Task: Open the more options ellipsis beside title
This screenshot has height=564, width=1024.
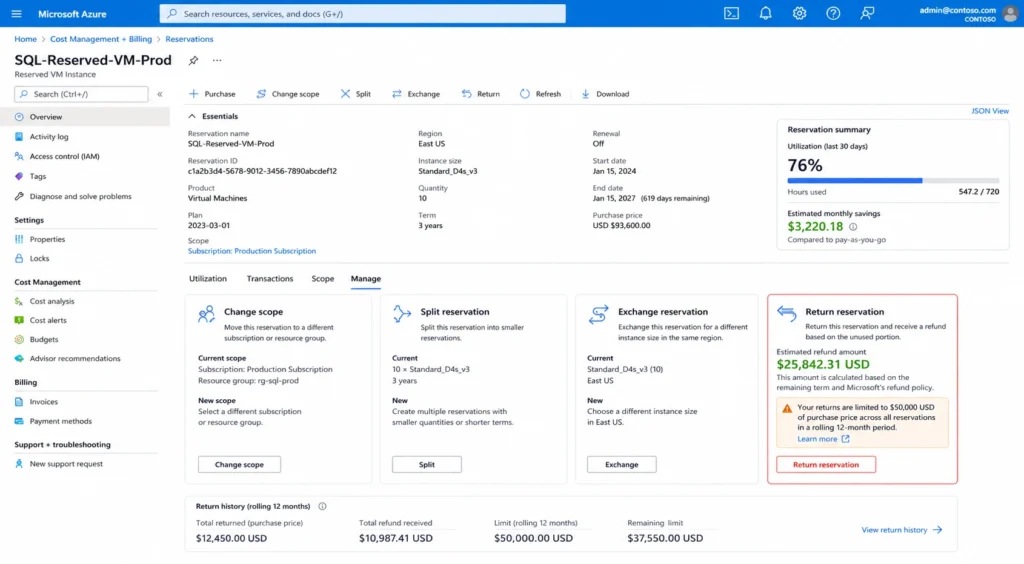Action: coord(217,61)
